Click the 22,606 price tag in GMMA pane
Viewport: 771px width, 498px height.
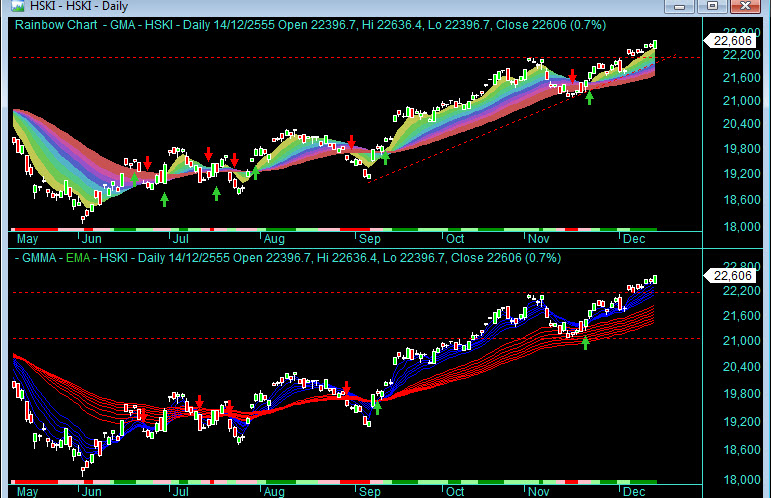729,276
